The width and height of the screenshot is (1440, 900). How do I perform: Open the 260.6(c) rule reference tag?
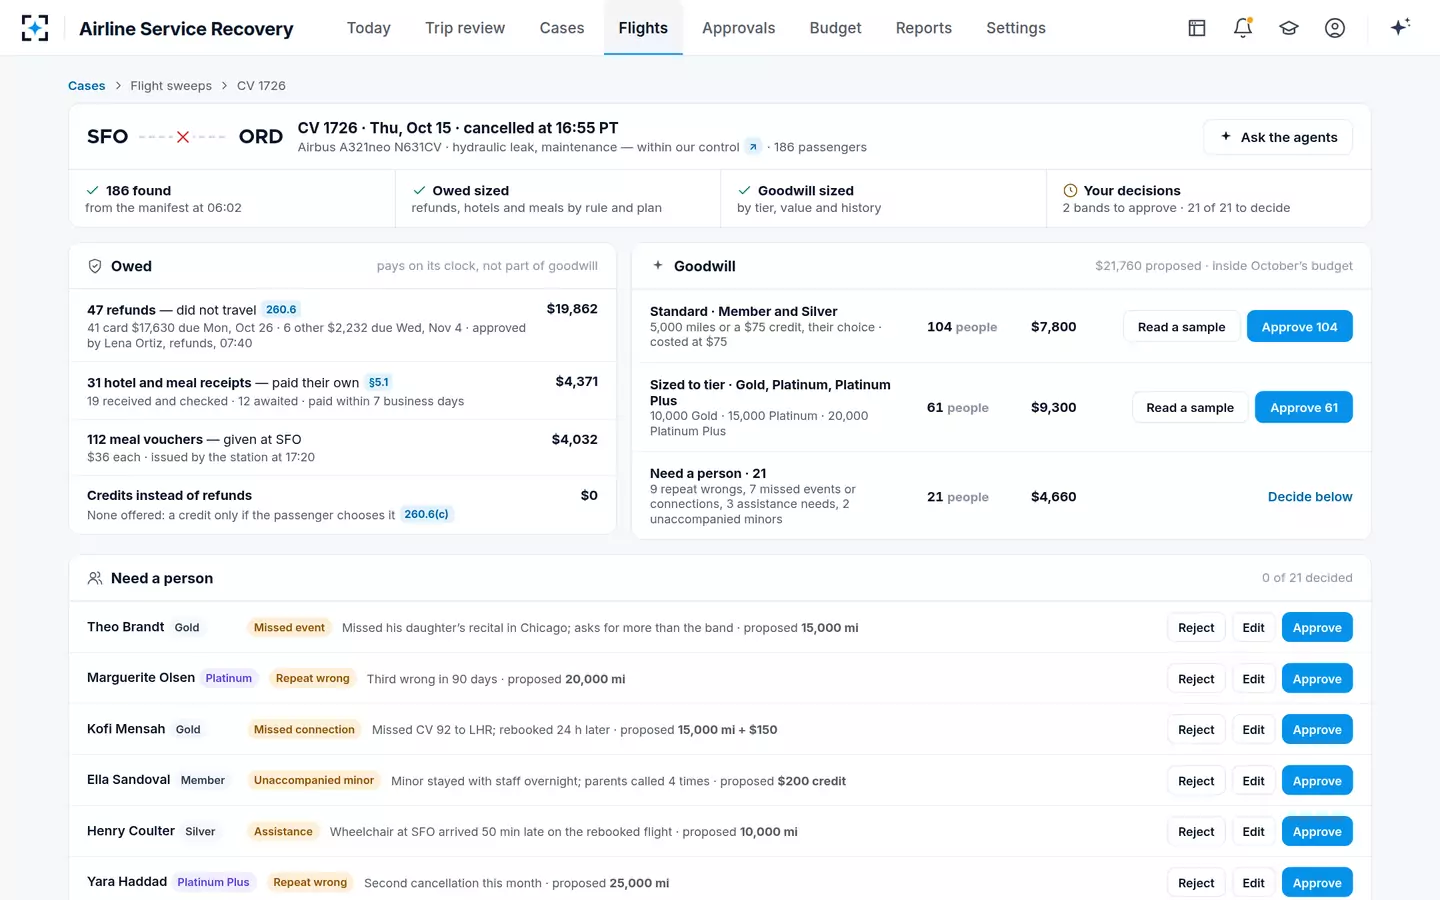click(427, 514)
